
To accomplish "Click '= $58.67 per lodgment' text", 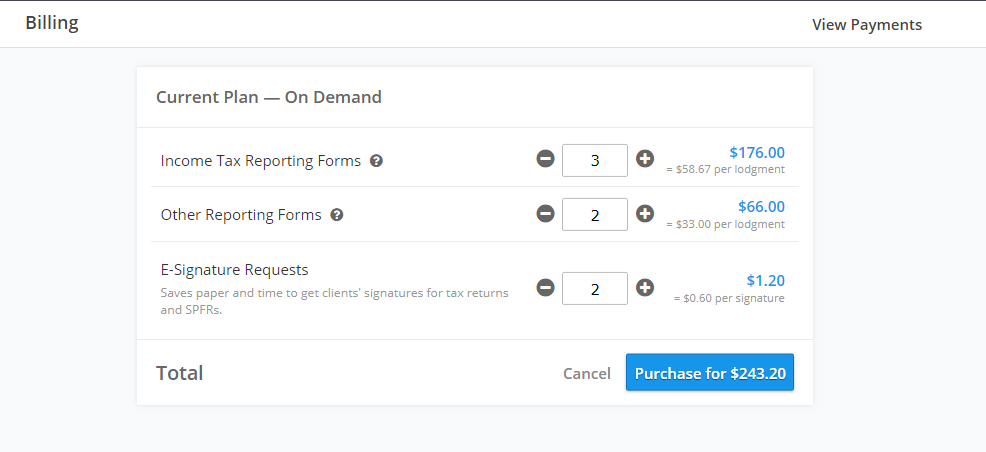I will [x=725, y=170].
